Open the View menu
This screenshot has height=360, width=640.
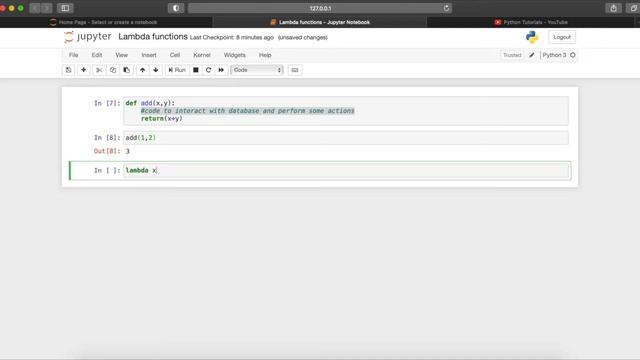click(121, 55)
